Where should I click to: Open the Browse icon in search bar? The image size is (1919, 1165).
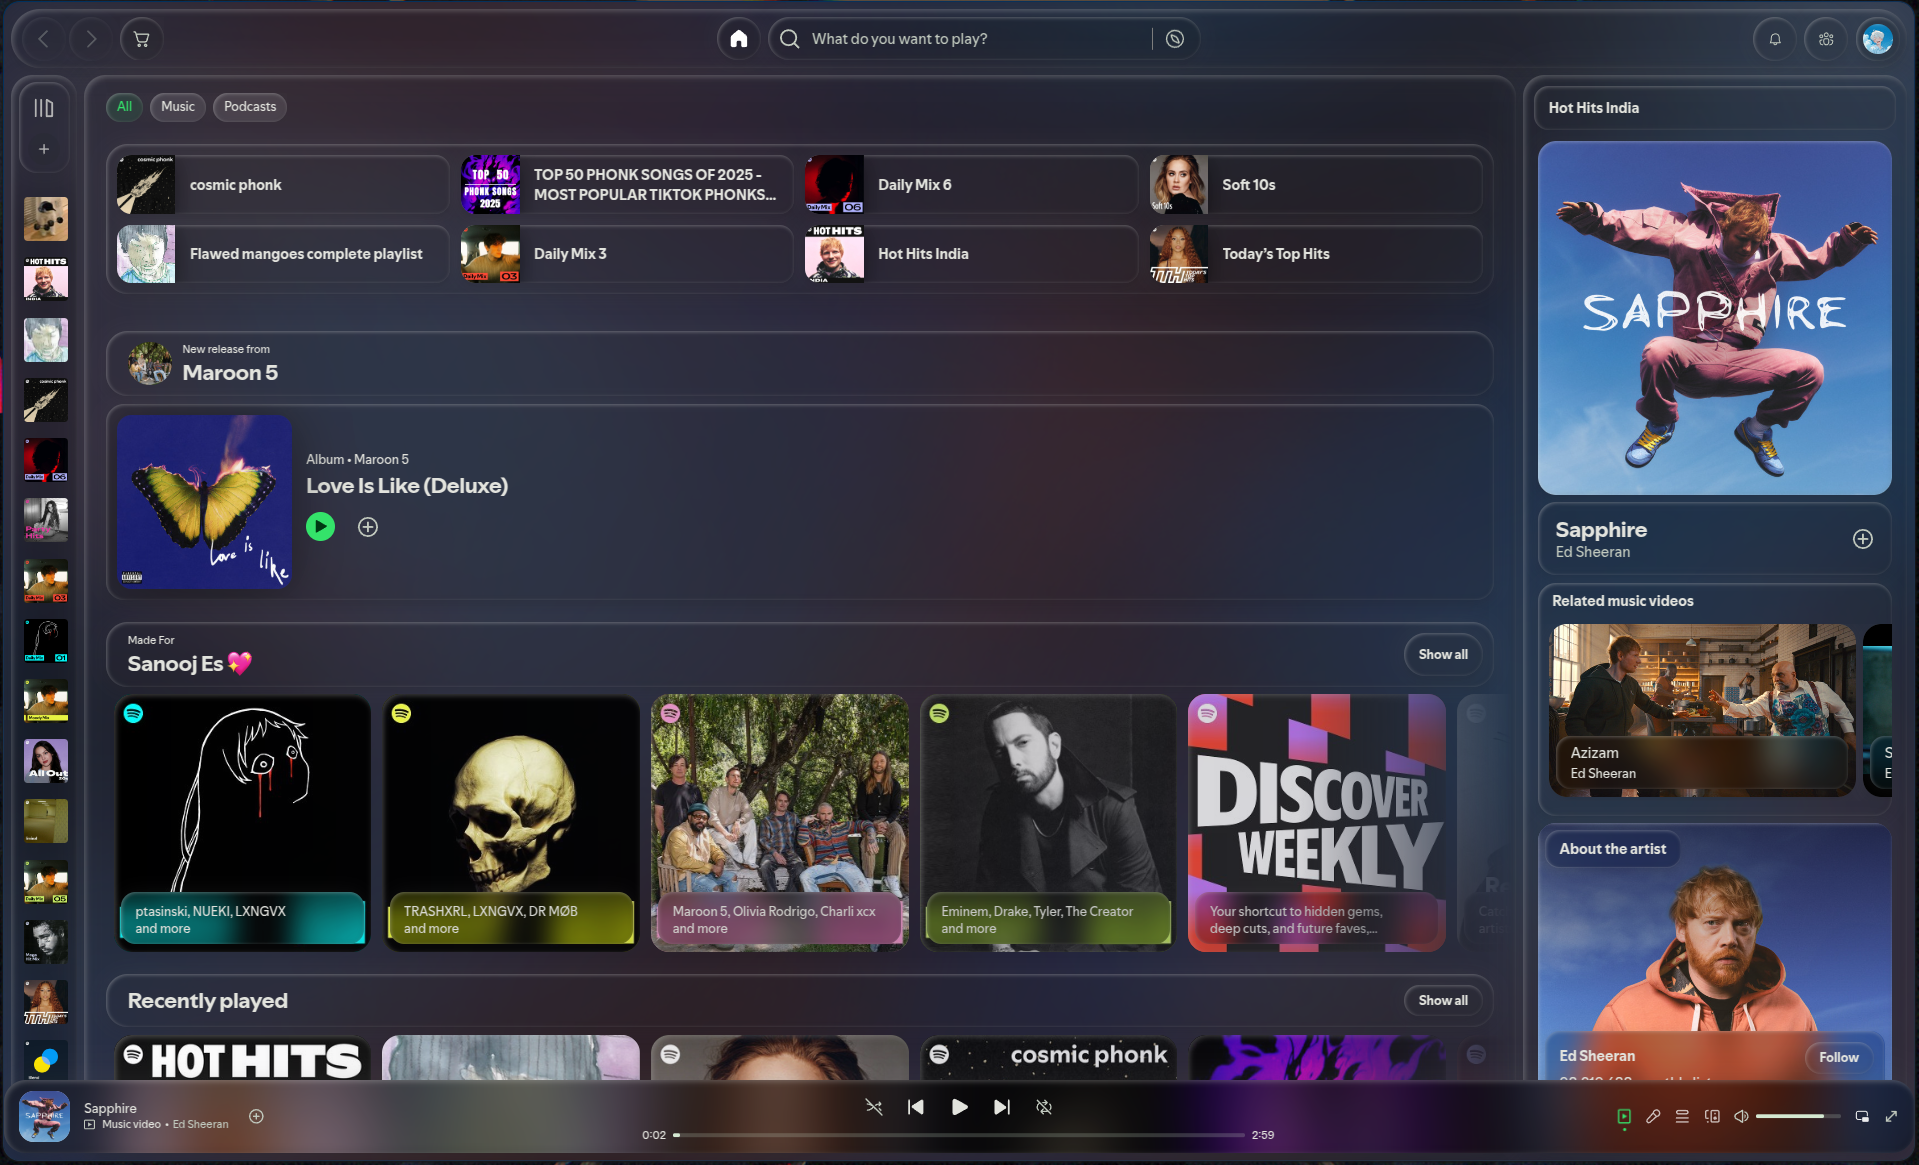coord(1175,39)
